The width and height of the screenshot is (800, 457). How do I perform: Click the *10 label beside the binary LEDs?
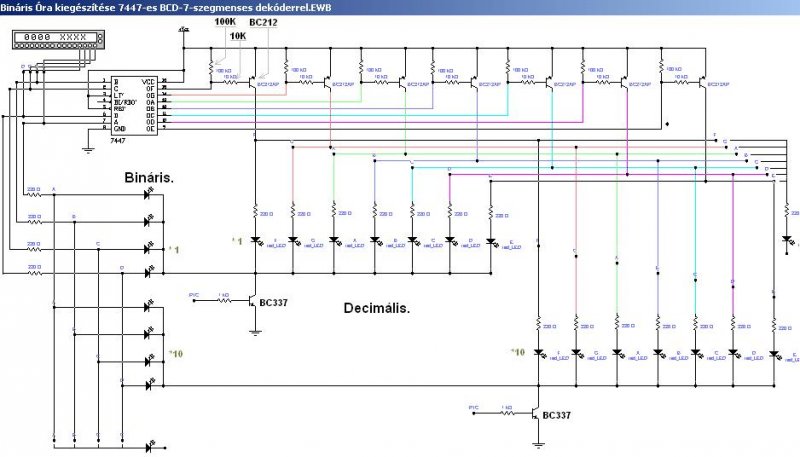point(176,353)
